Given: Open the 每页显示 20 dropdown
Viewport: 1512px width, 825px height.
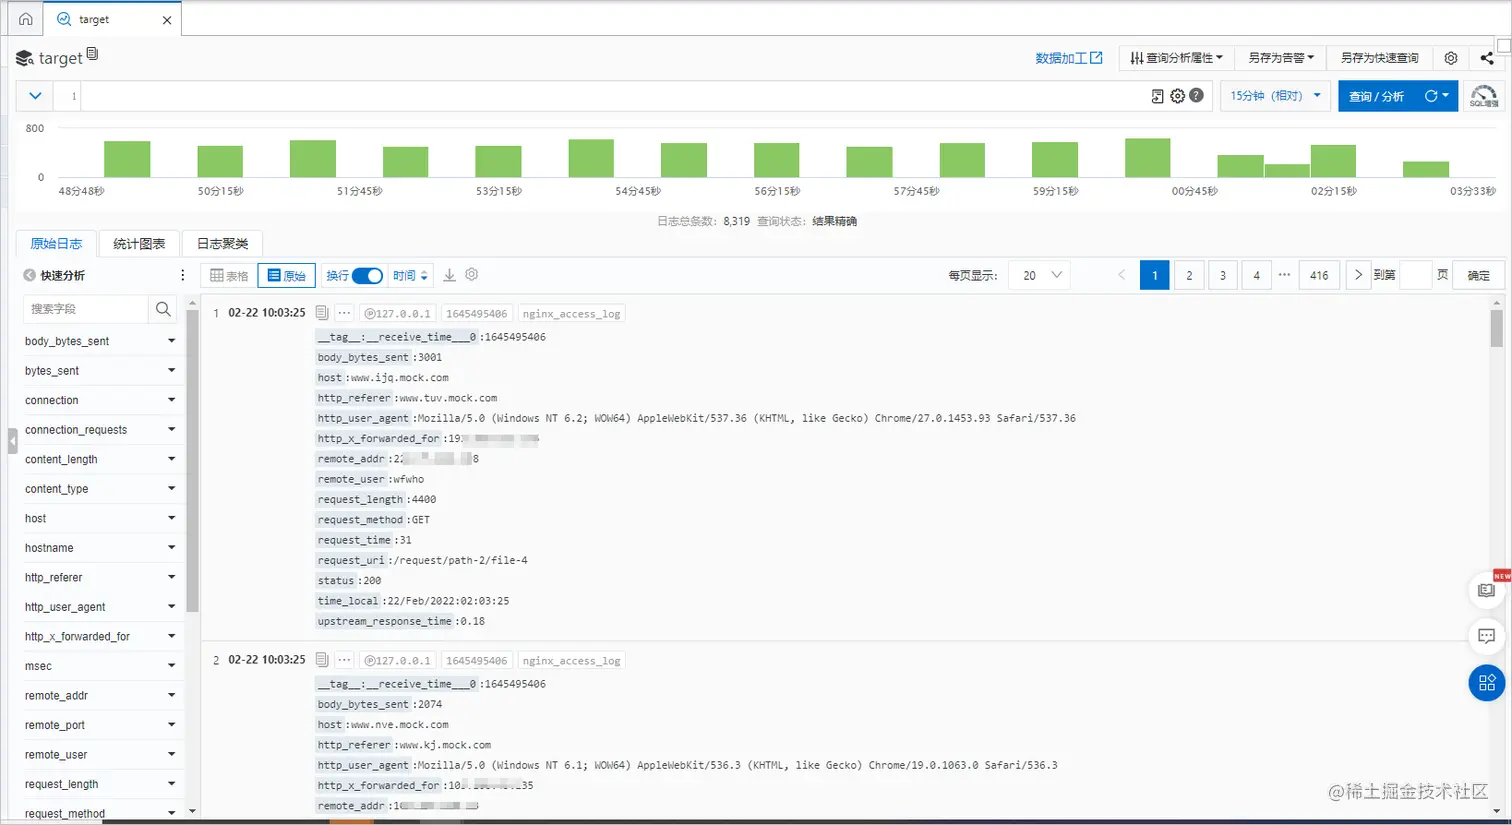Looking at the screenshot, I should (x=1040, y=275).
